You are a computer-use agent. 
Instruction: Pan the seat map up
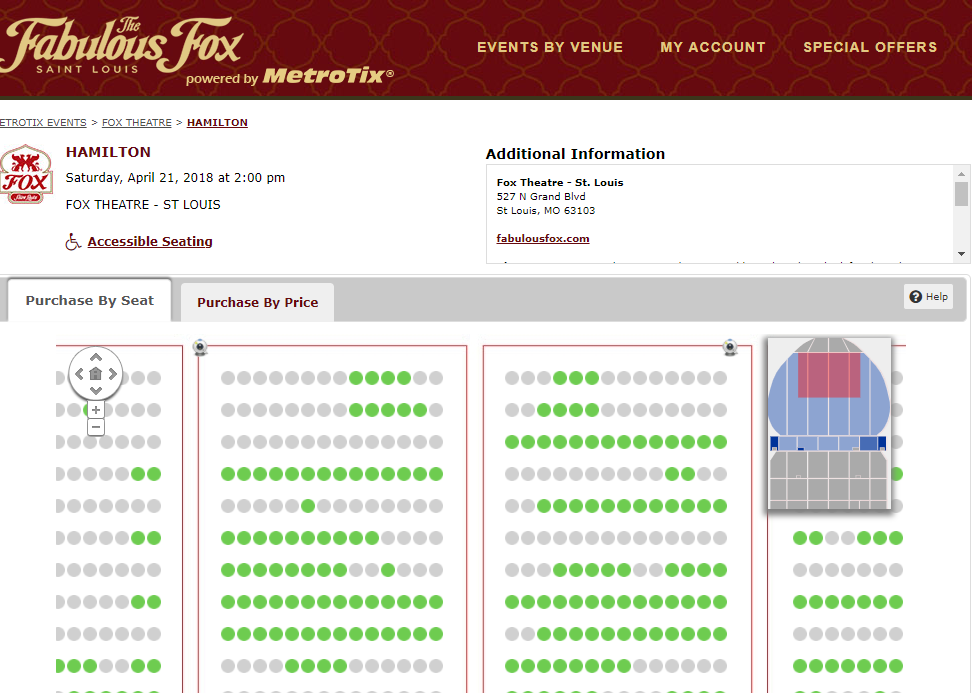coord(96,357)
